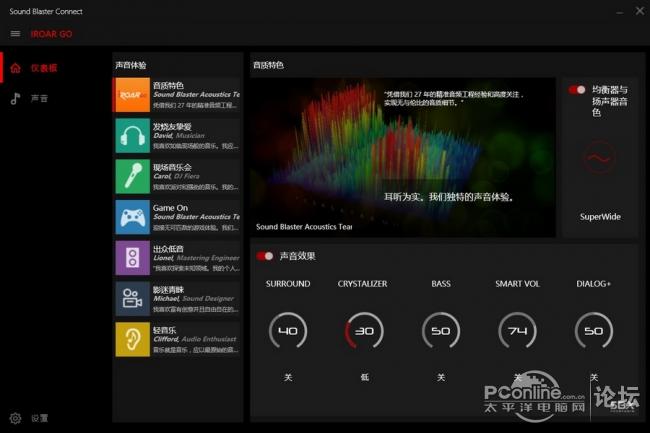Click the ROAR GO device title
The image size is (650, 433).
tap(51, 34)
